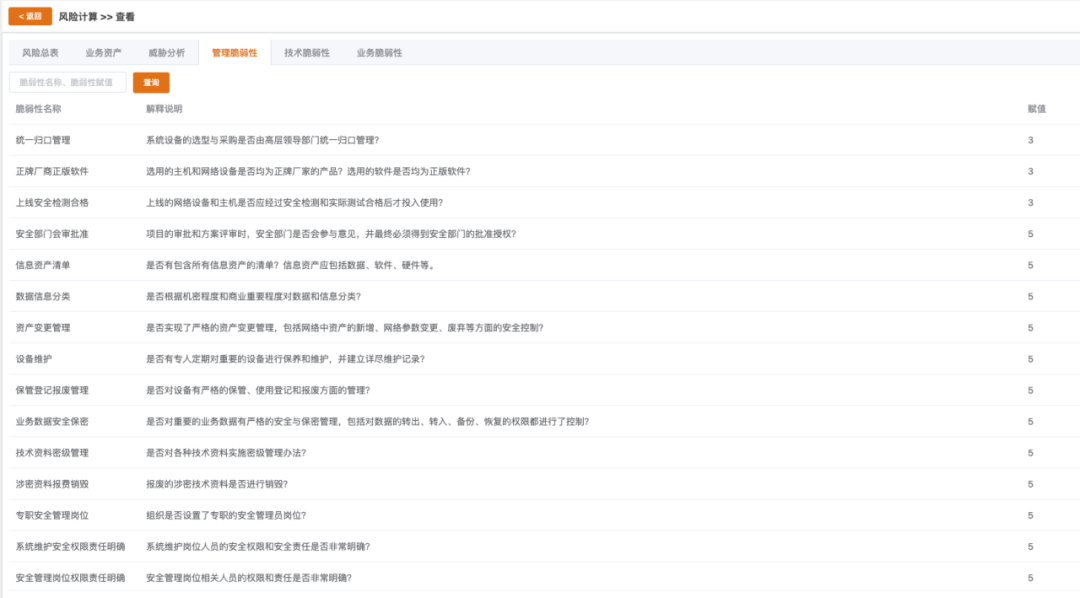Click the description of the 资产变更管理 row

pos(344,328)
